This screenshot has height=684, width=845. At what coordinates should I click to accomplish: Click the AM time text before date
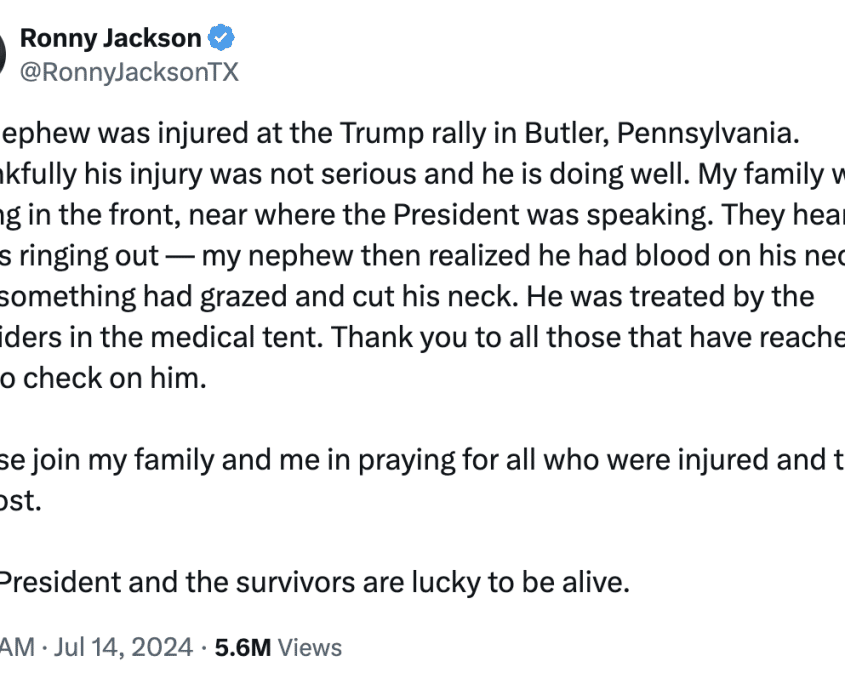(x=17, y=647)
